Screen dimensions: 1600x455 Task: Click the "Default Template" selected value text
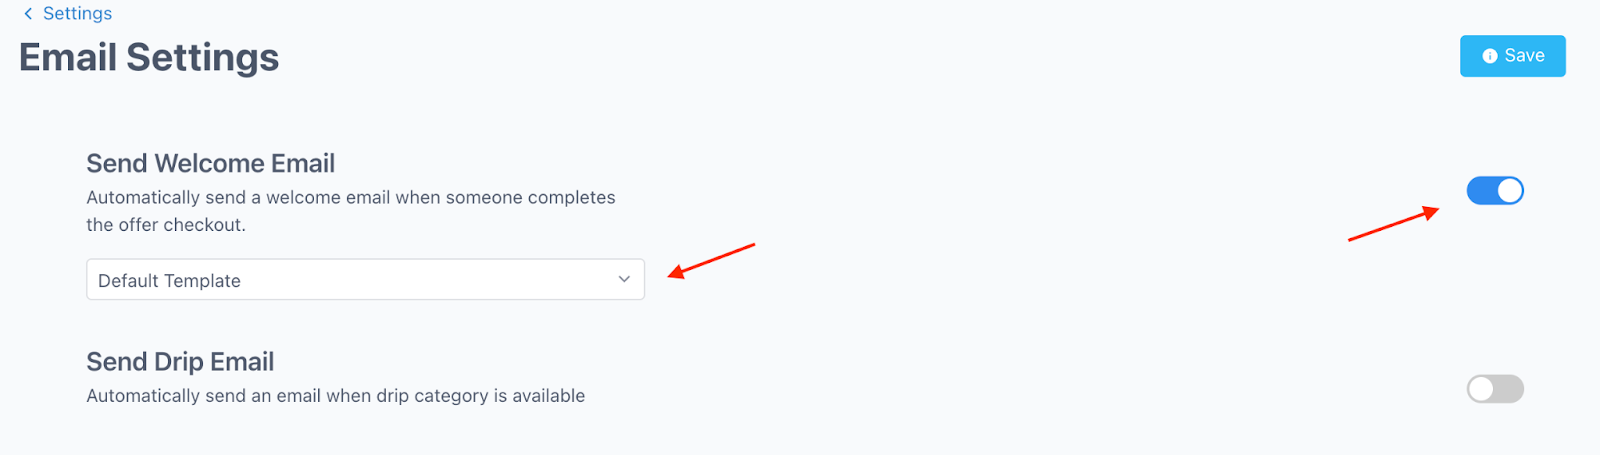coord(169,281)
